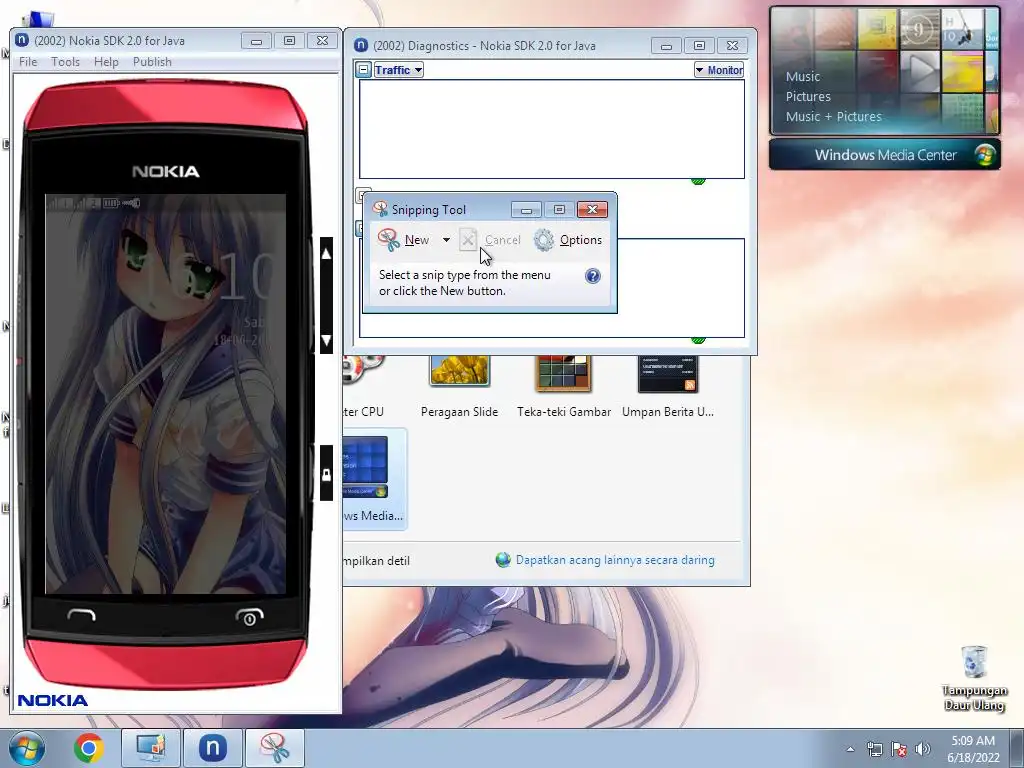Open the File menu in Nokia SDK

(28, 62)
